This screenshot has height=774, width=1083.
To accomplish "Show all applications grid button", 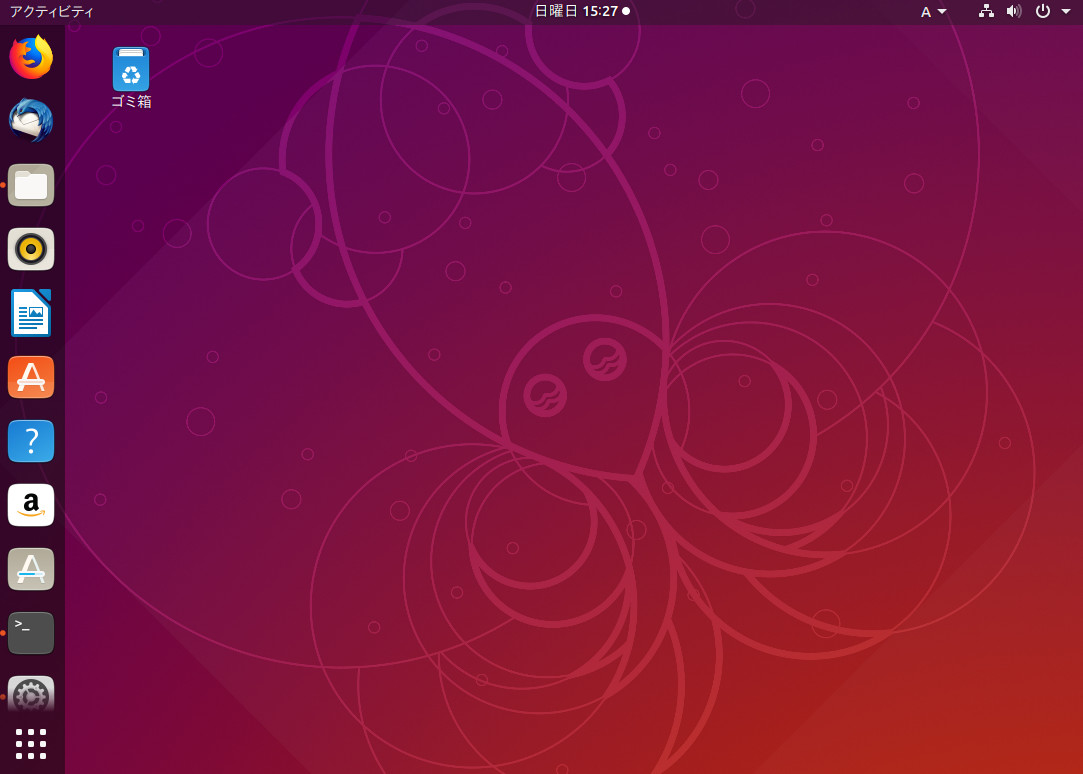I will pos(31,744).
